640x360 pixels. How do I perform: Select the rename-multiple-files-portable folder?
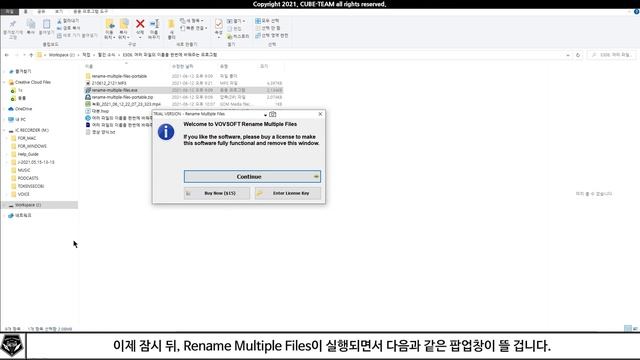[116, 76]
